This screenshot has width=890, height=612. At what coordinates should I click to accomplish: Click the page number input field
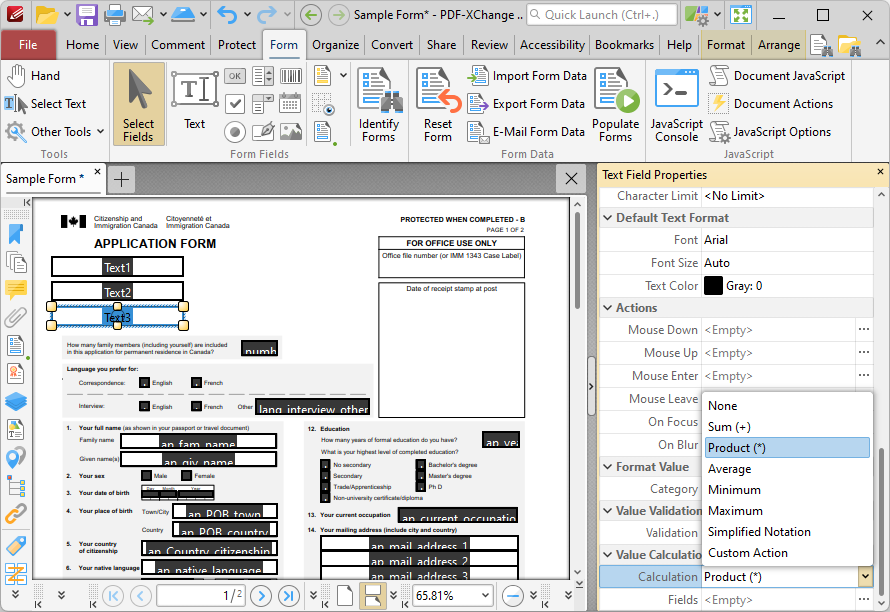[201, 596]
